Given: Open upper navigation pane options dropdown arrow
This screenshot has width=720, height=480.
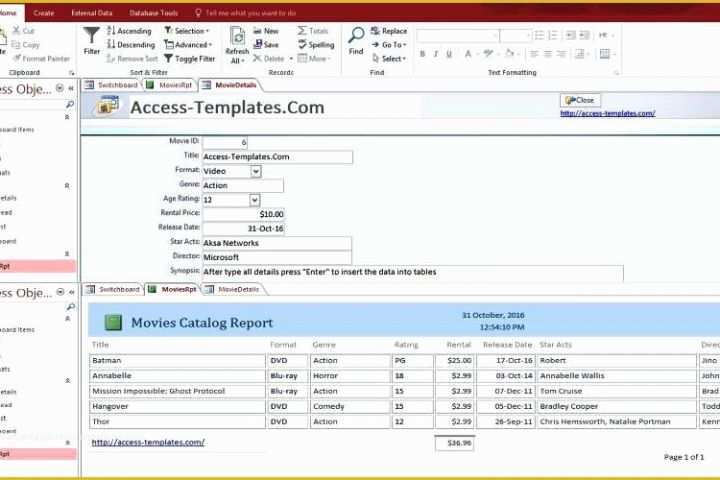Looking at the screenshot, I should coord(60,88).
